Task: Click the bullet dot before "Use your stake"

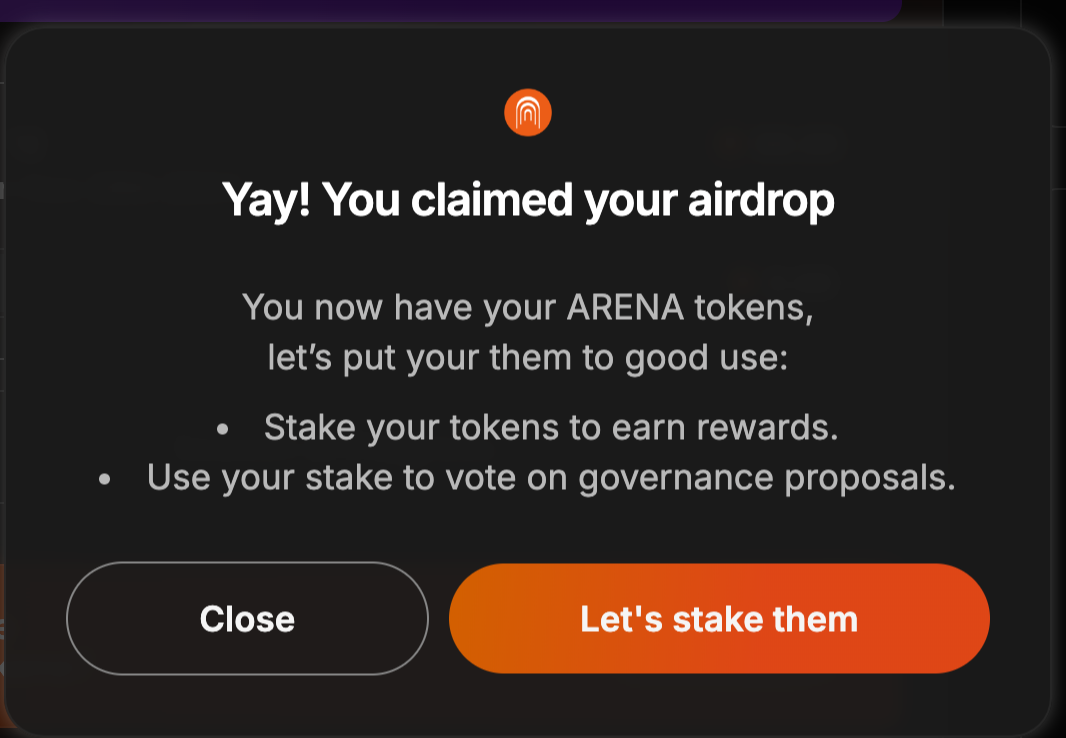Action: click(105, 480)
